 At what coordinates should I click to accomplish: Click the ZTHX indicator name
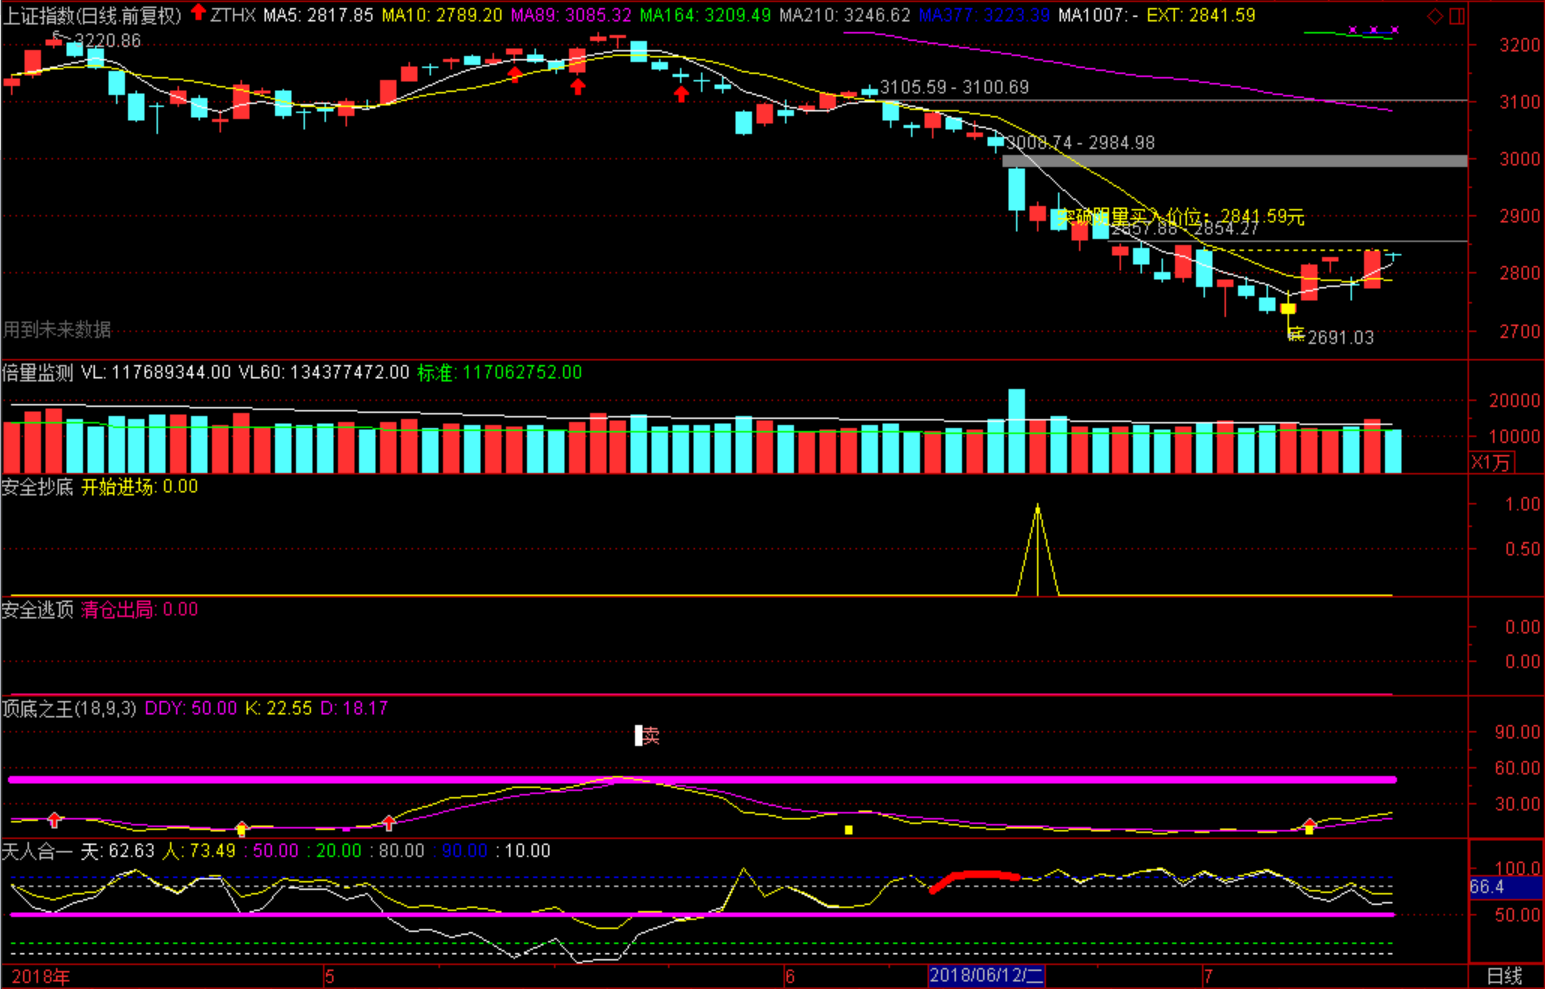point(232,15)
